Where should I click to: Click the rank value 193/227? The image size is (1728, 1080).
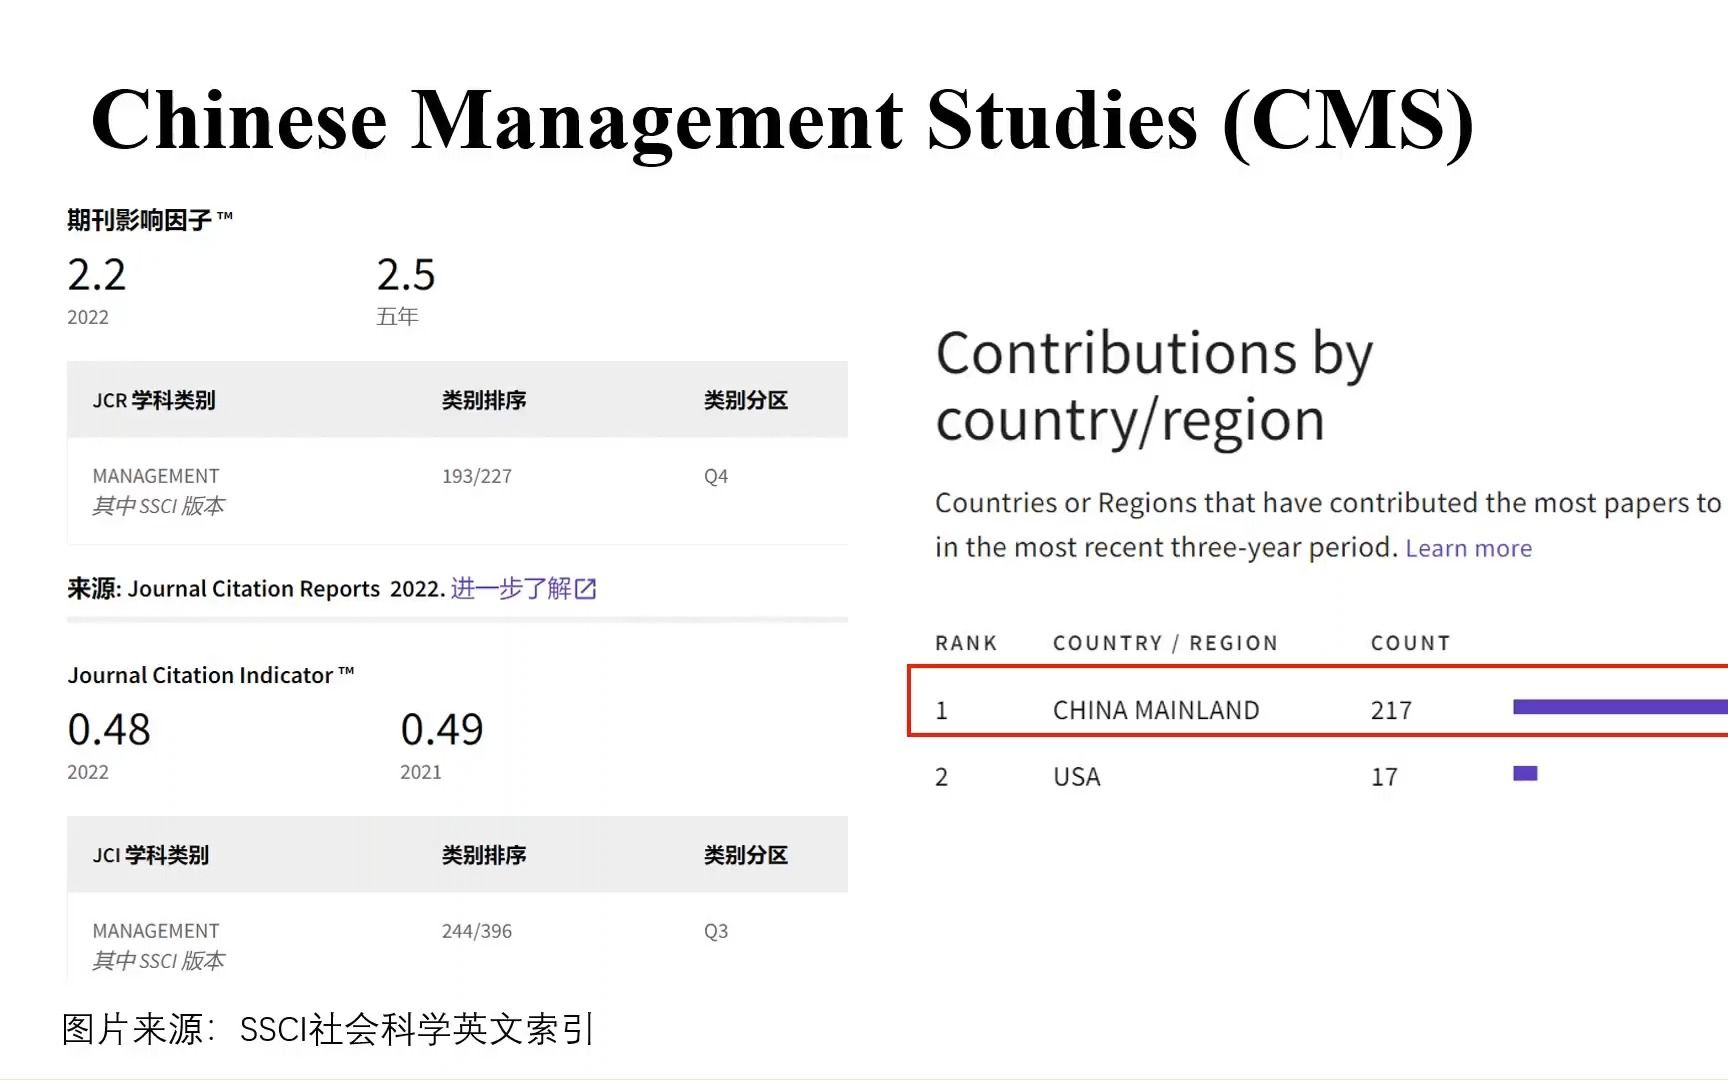click(477, 476)
